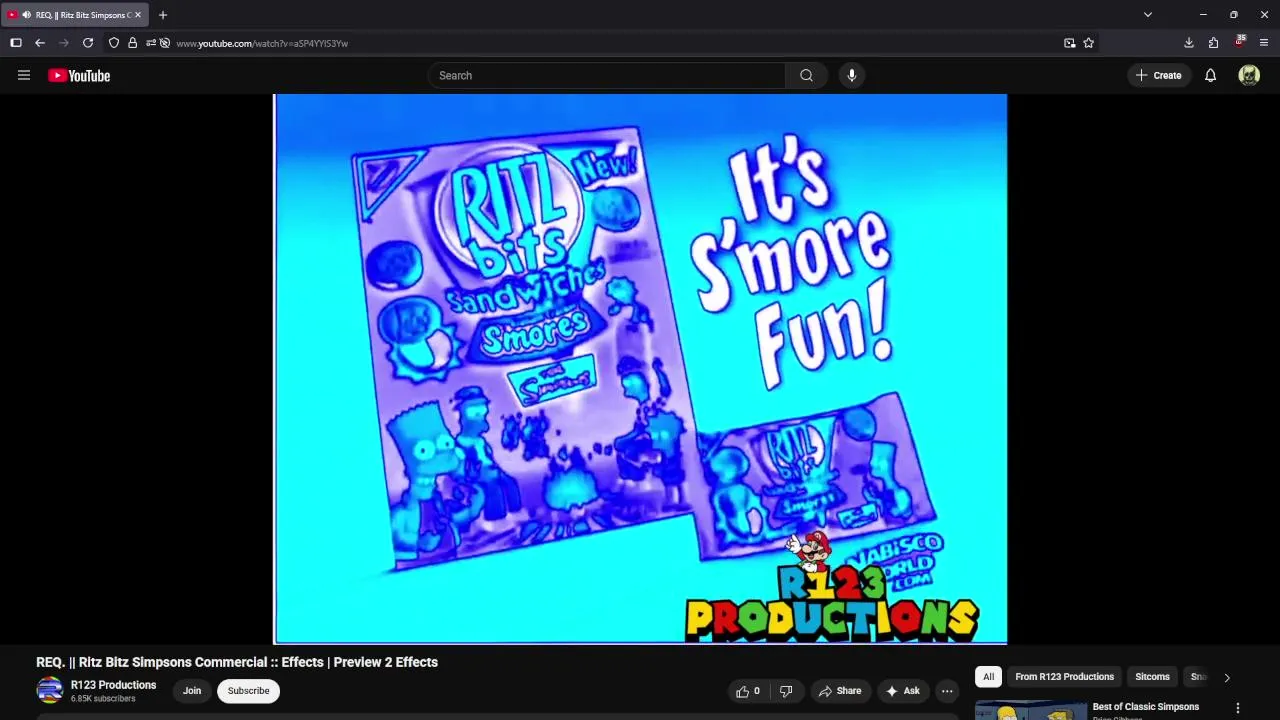The image size is (1280, 720).
Task: Reload the current page
Action: pos(88,43)
